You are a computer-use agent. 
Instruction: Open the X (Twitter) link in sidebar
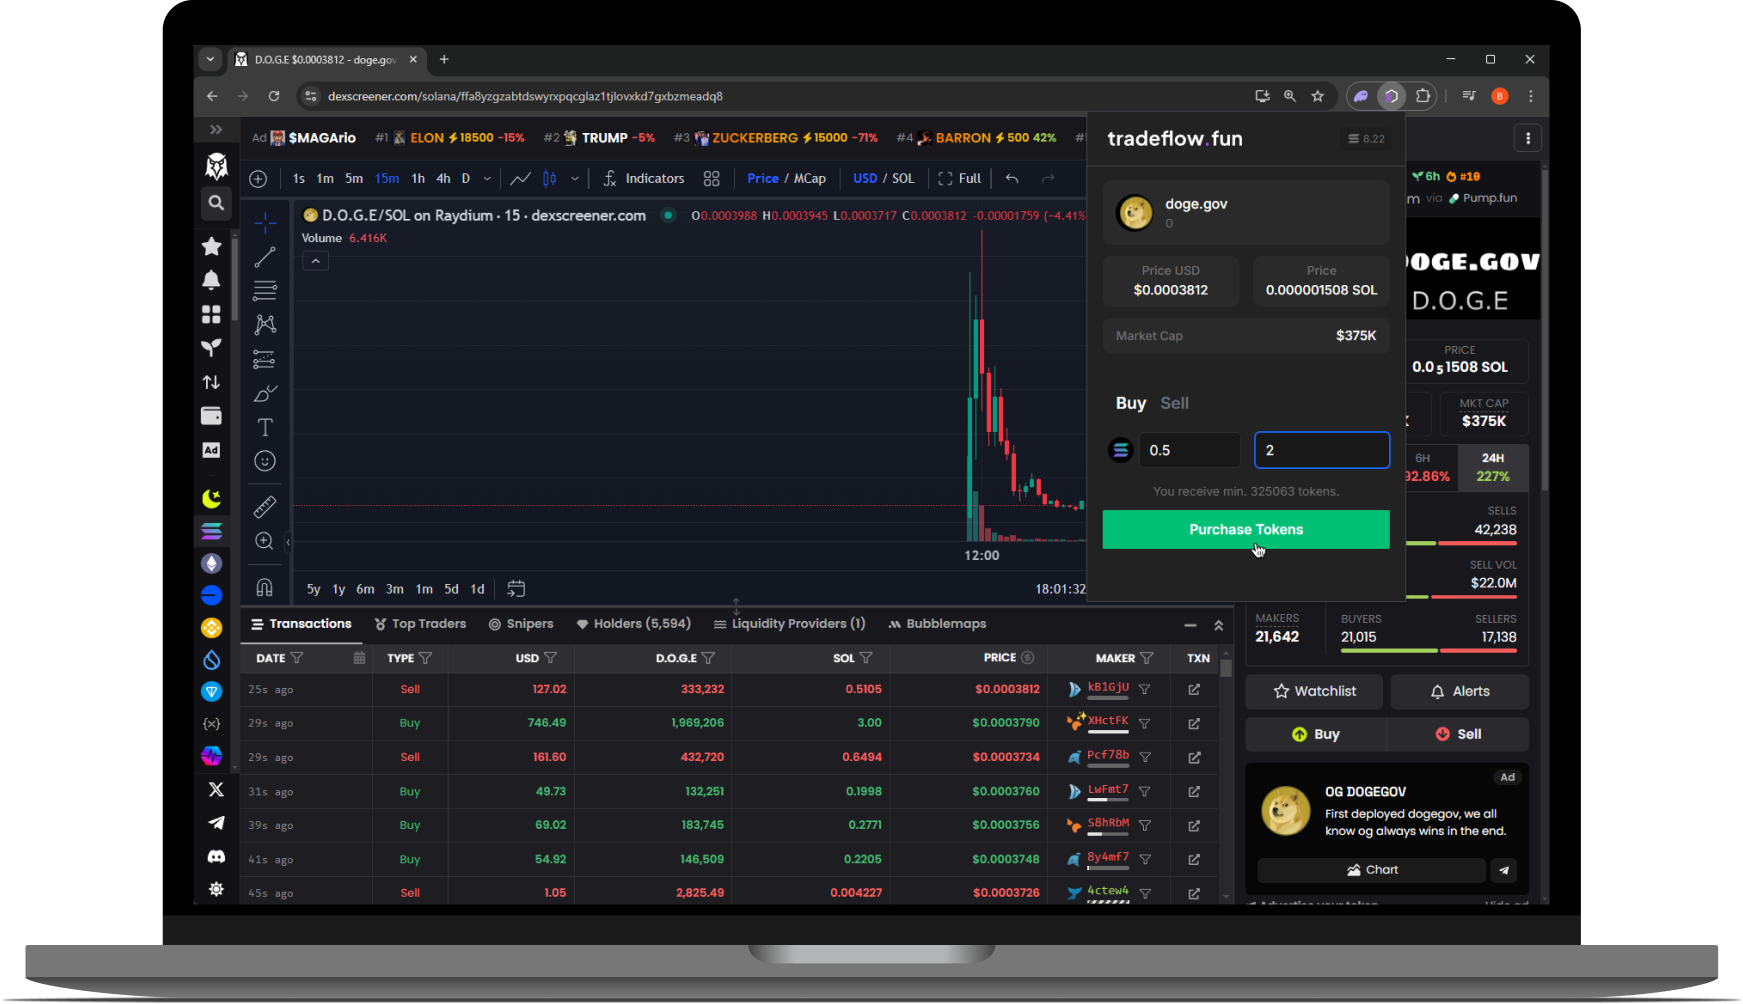[x=216, y=790]
